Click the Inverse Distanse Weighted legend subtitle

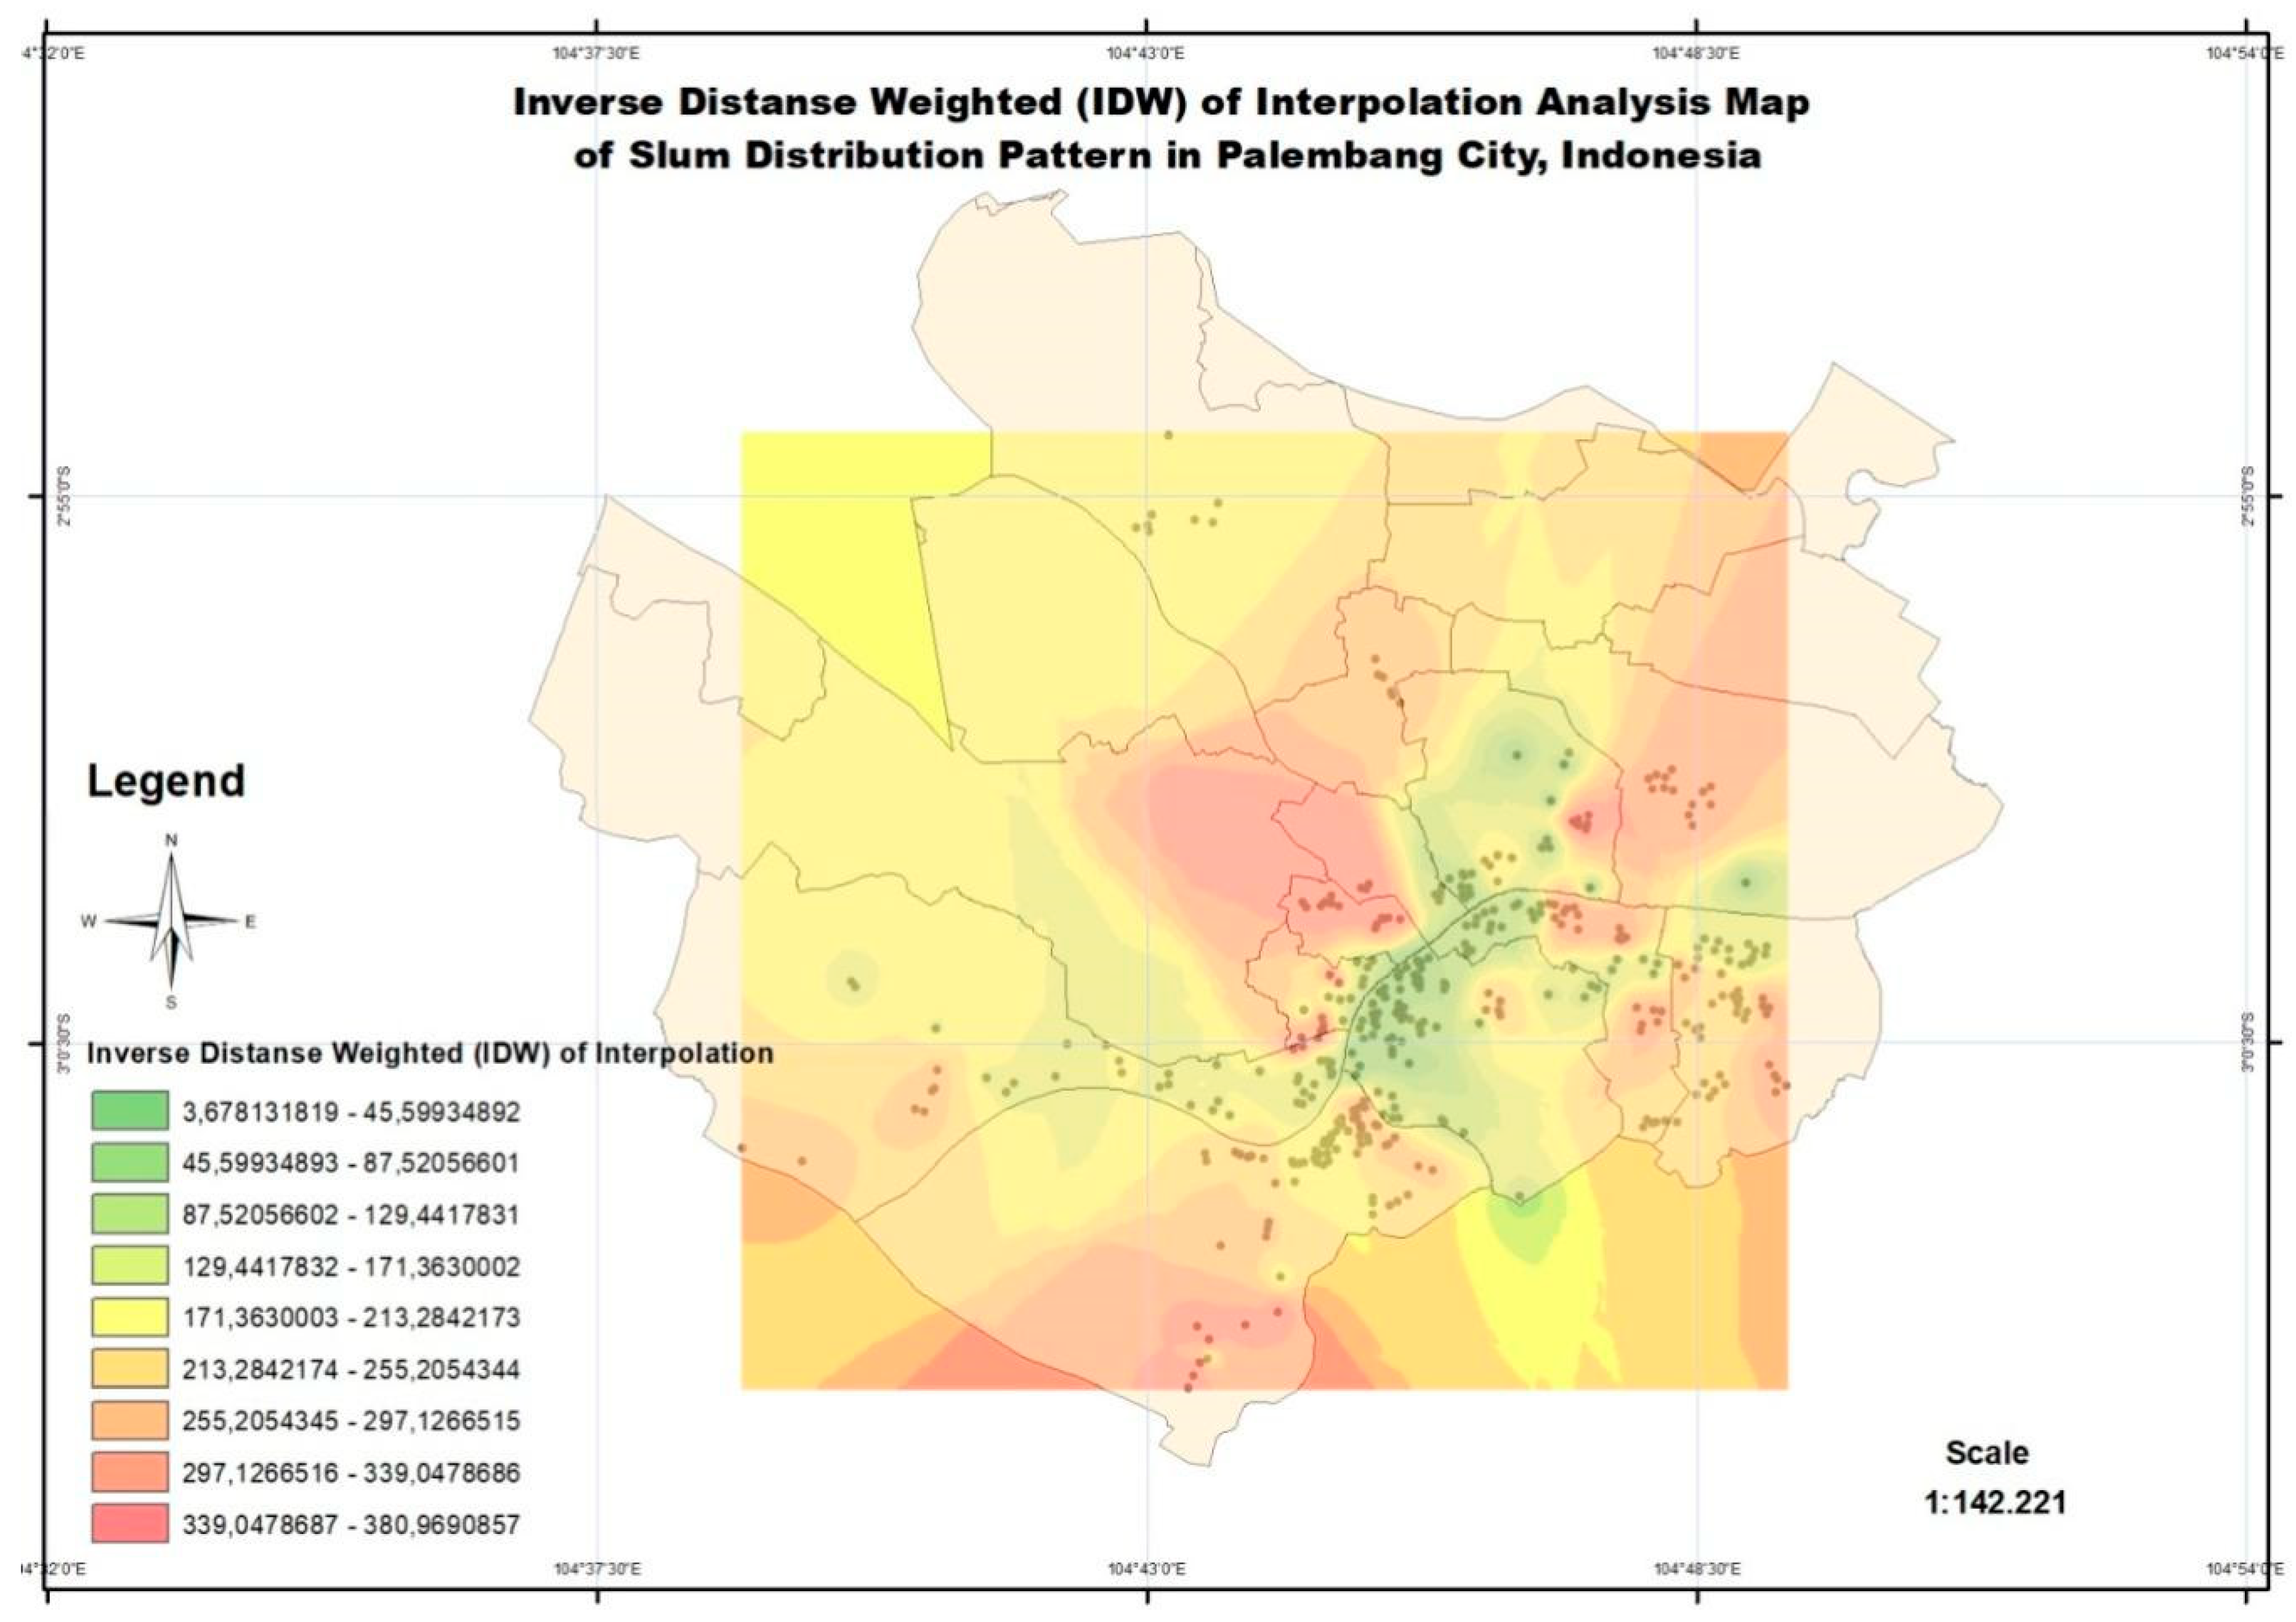pyautogui.click(x=430, y=1054)
